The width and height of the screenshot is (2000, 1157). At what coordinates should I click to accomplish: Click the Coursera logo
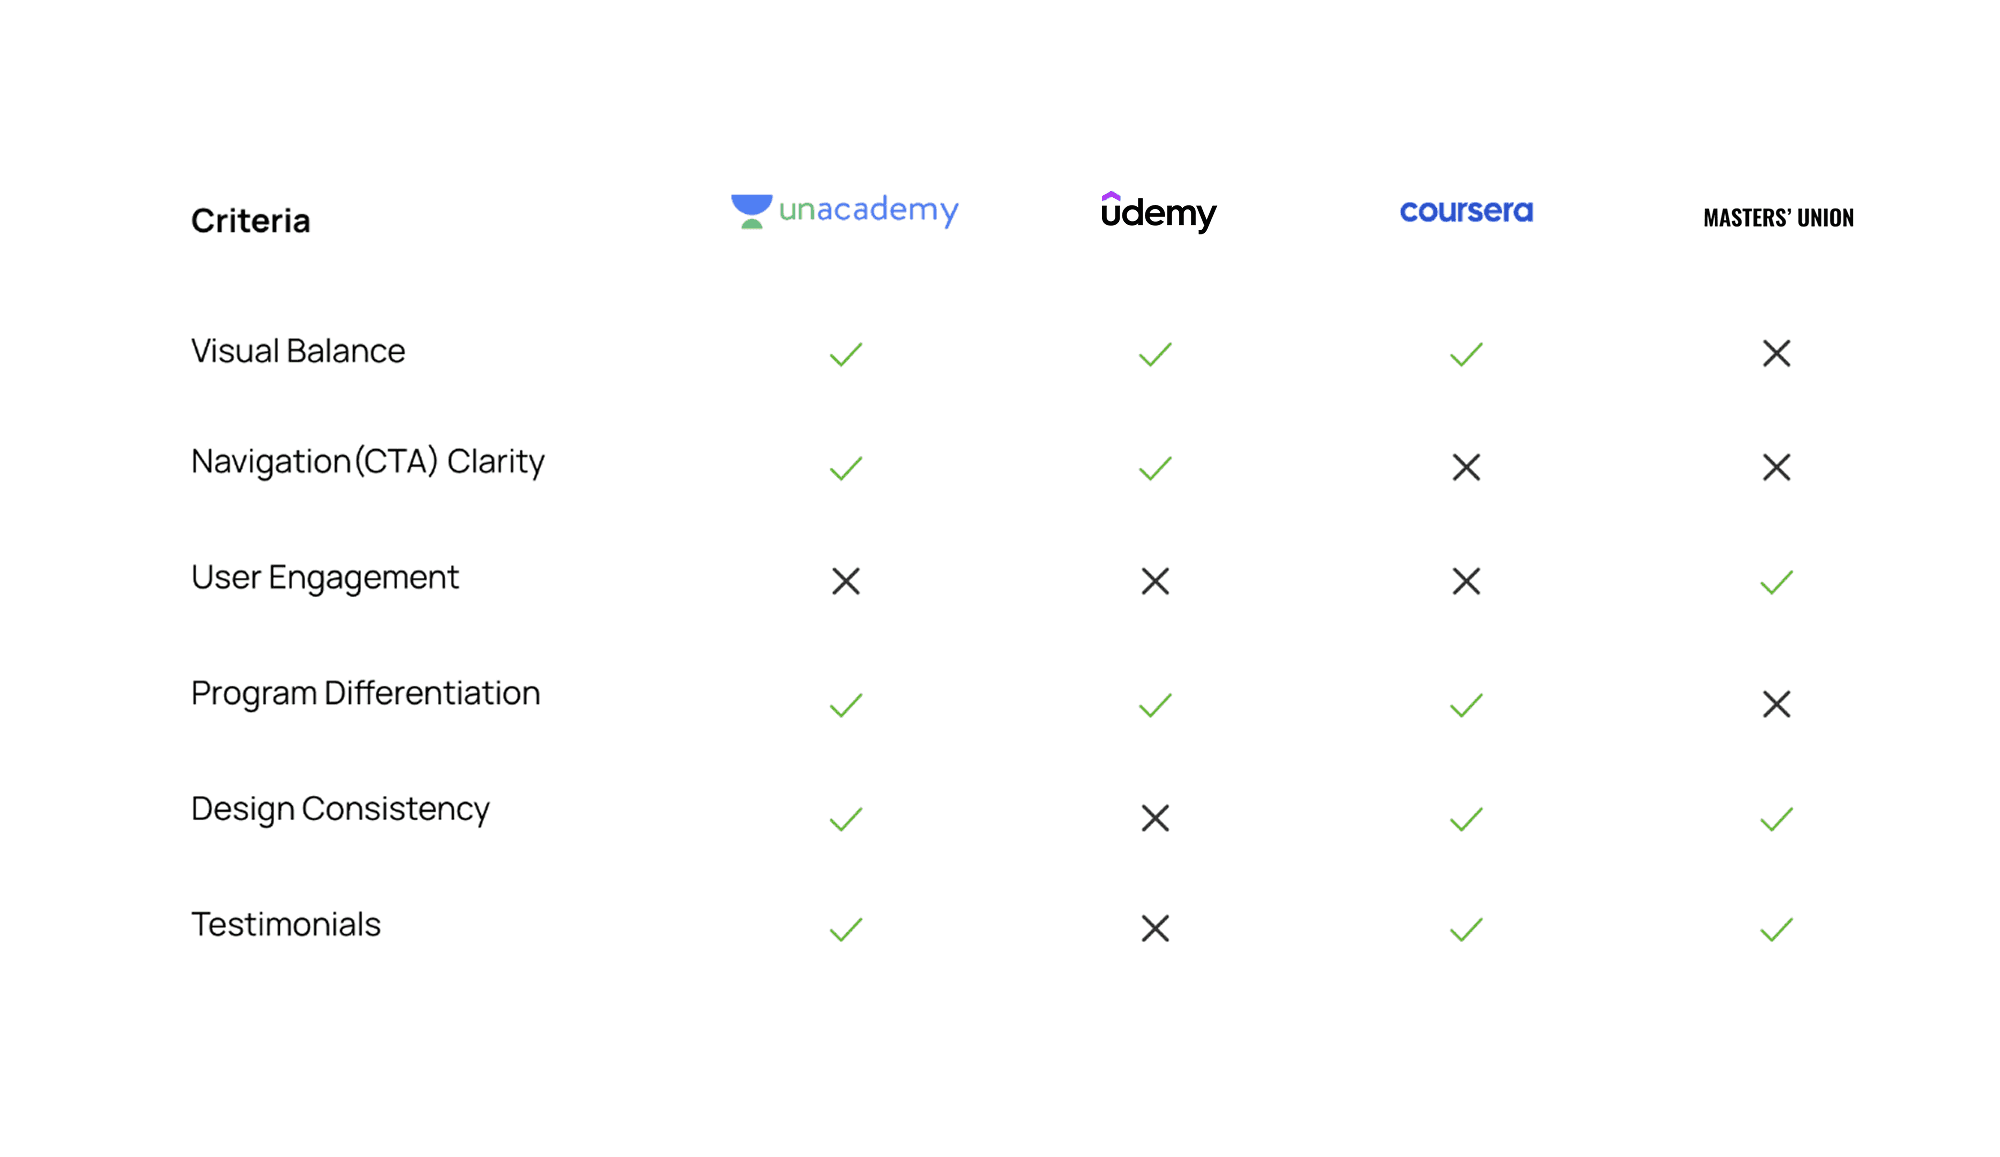1466,211
